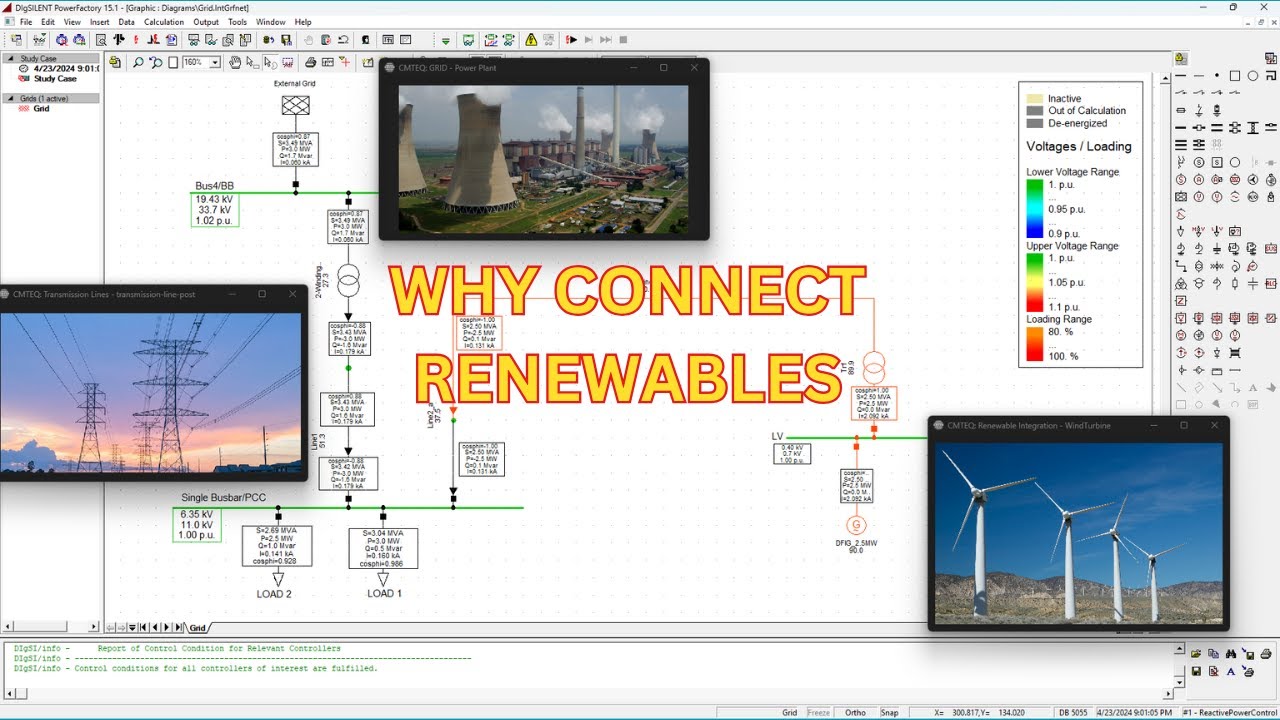Click save icon in output window toolbar
Image resolution: width=1280 pixels, height=720 pixels.
(x=1196, y=671)
